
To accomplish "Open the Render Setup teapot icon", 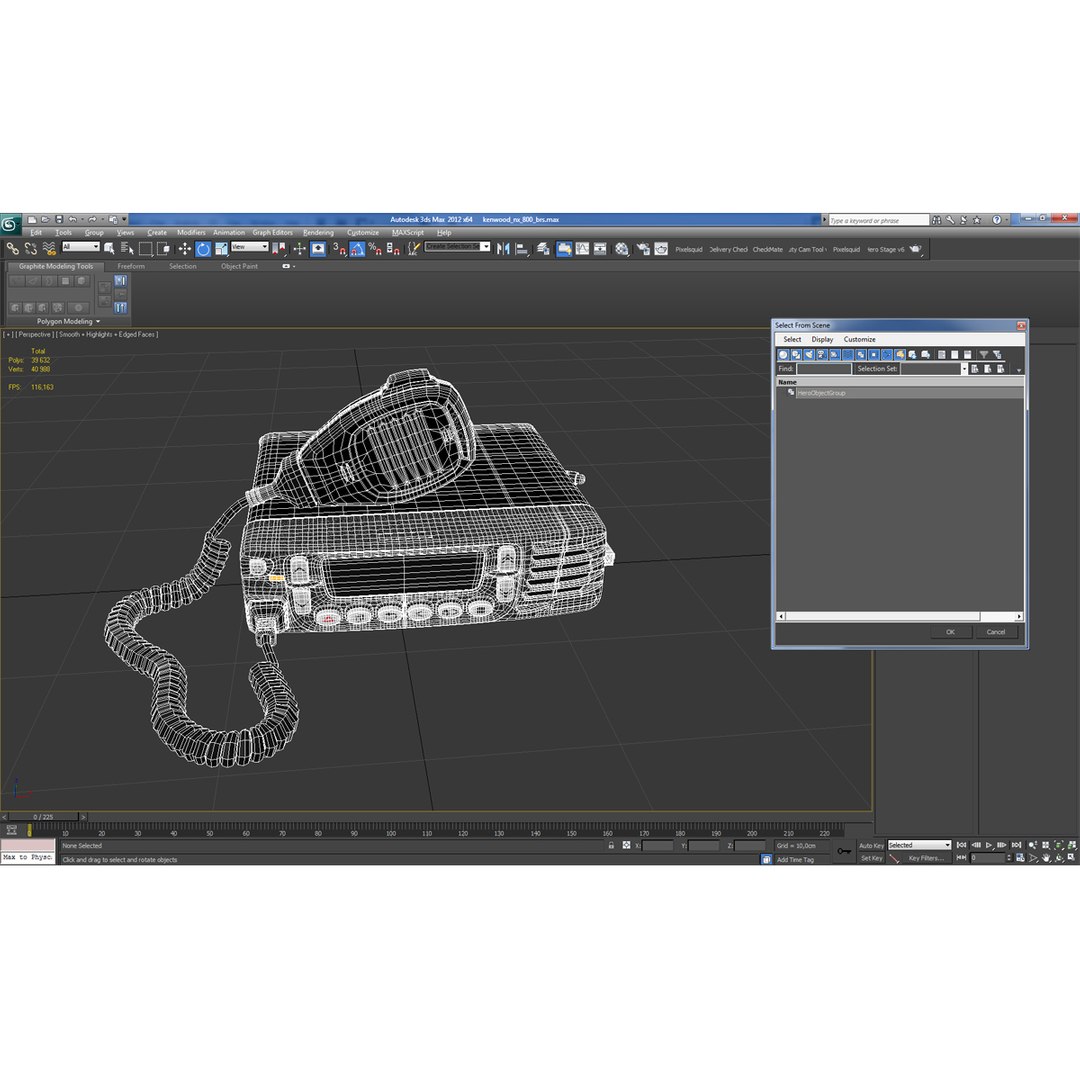I will tap(643, 249).
